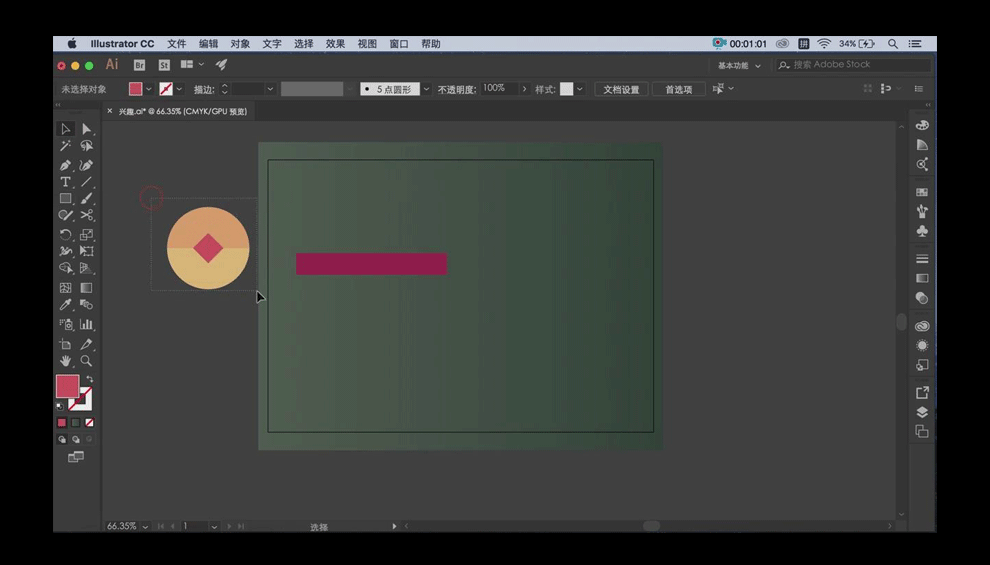
Task: Expand opacity slider arrow
Action: pos(524,89)
